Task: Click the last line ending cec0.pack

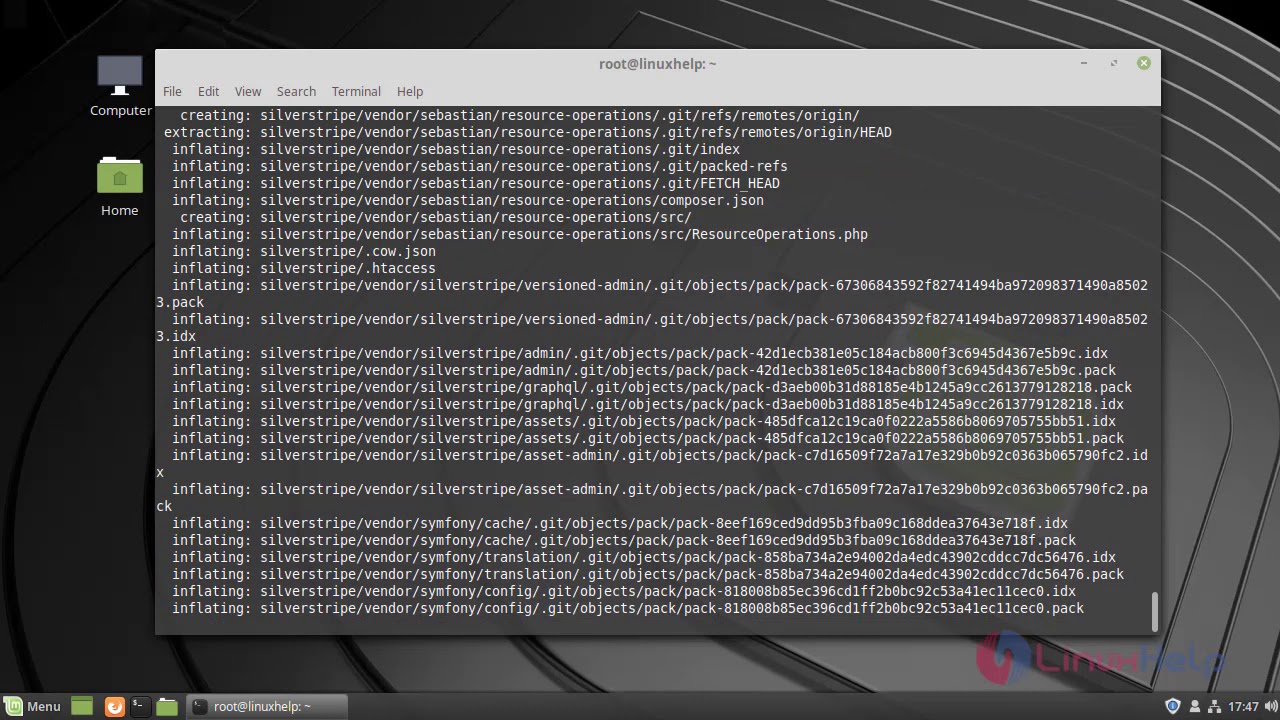Action: [x=628, y=608]
